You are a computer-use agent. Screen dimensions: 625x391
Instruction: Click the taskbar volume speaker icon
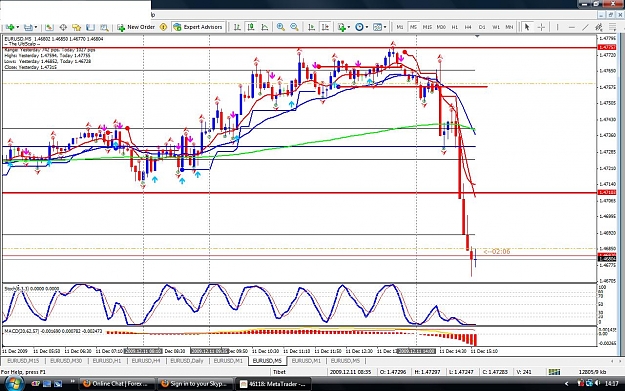pyautogui.click(x=597, y=384)
